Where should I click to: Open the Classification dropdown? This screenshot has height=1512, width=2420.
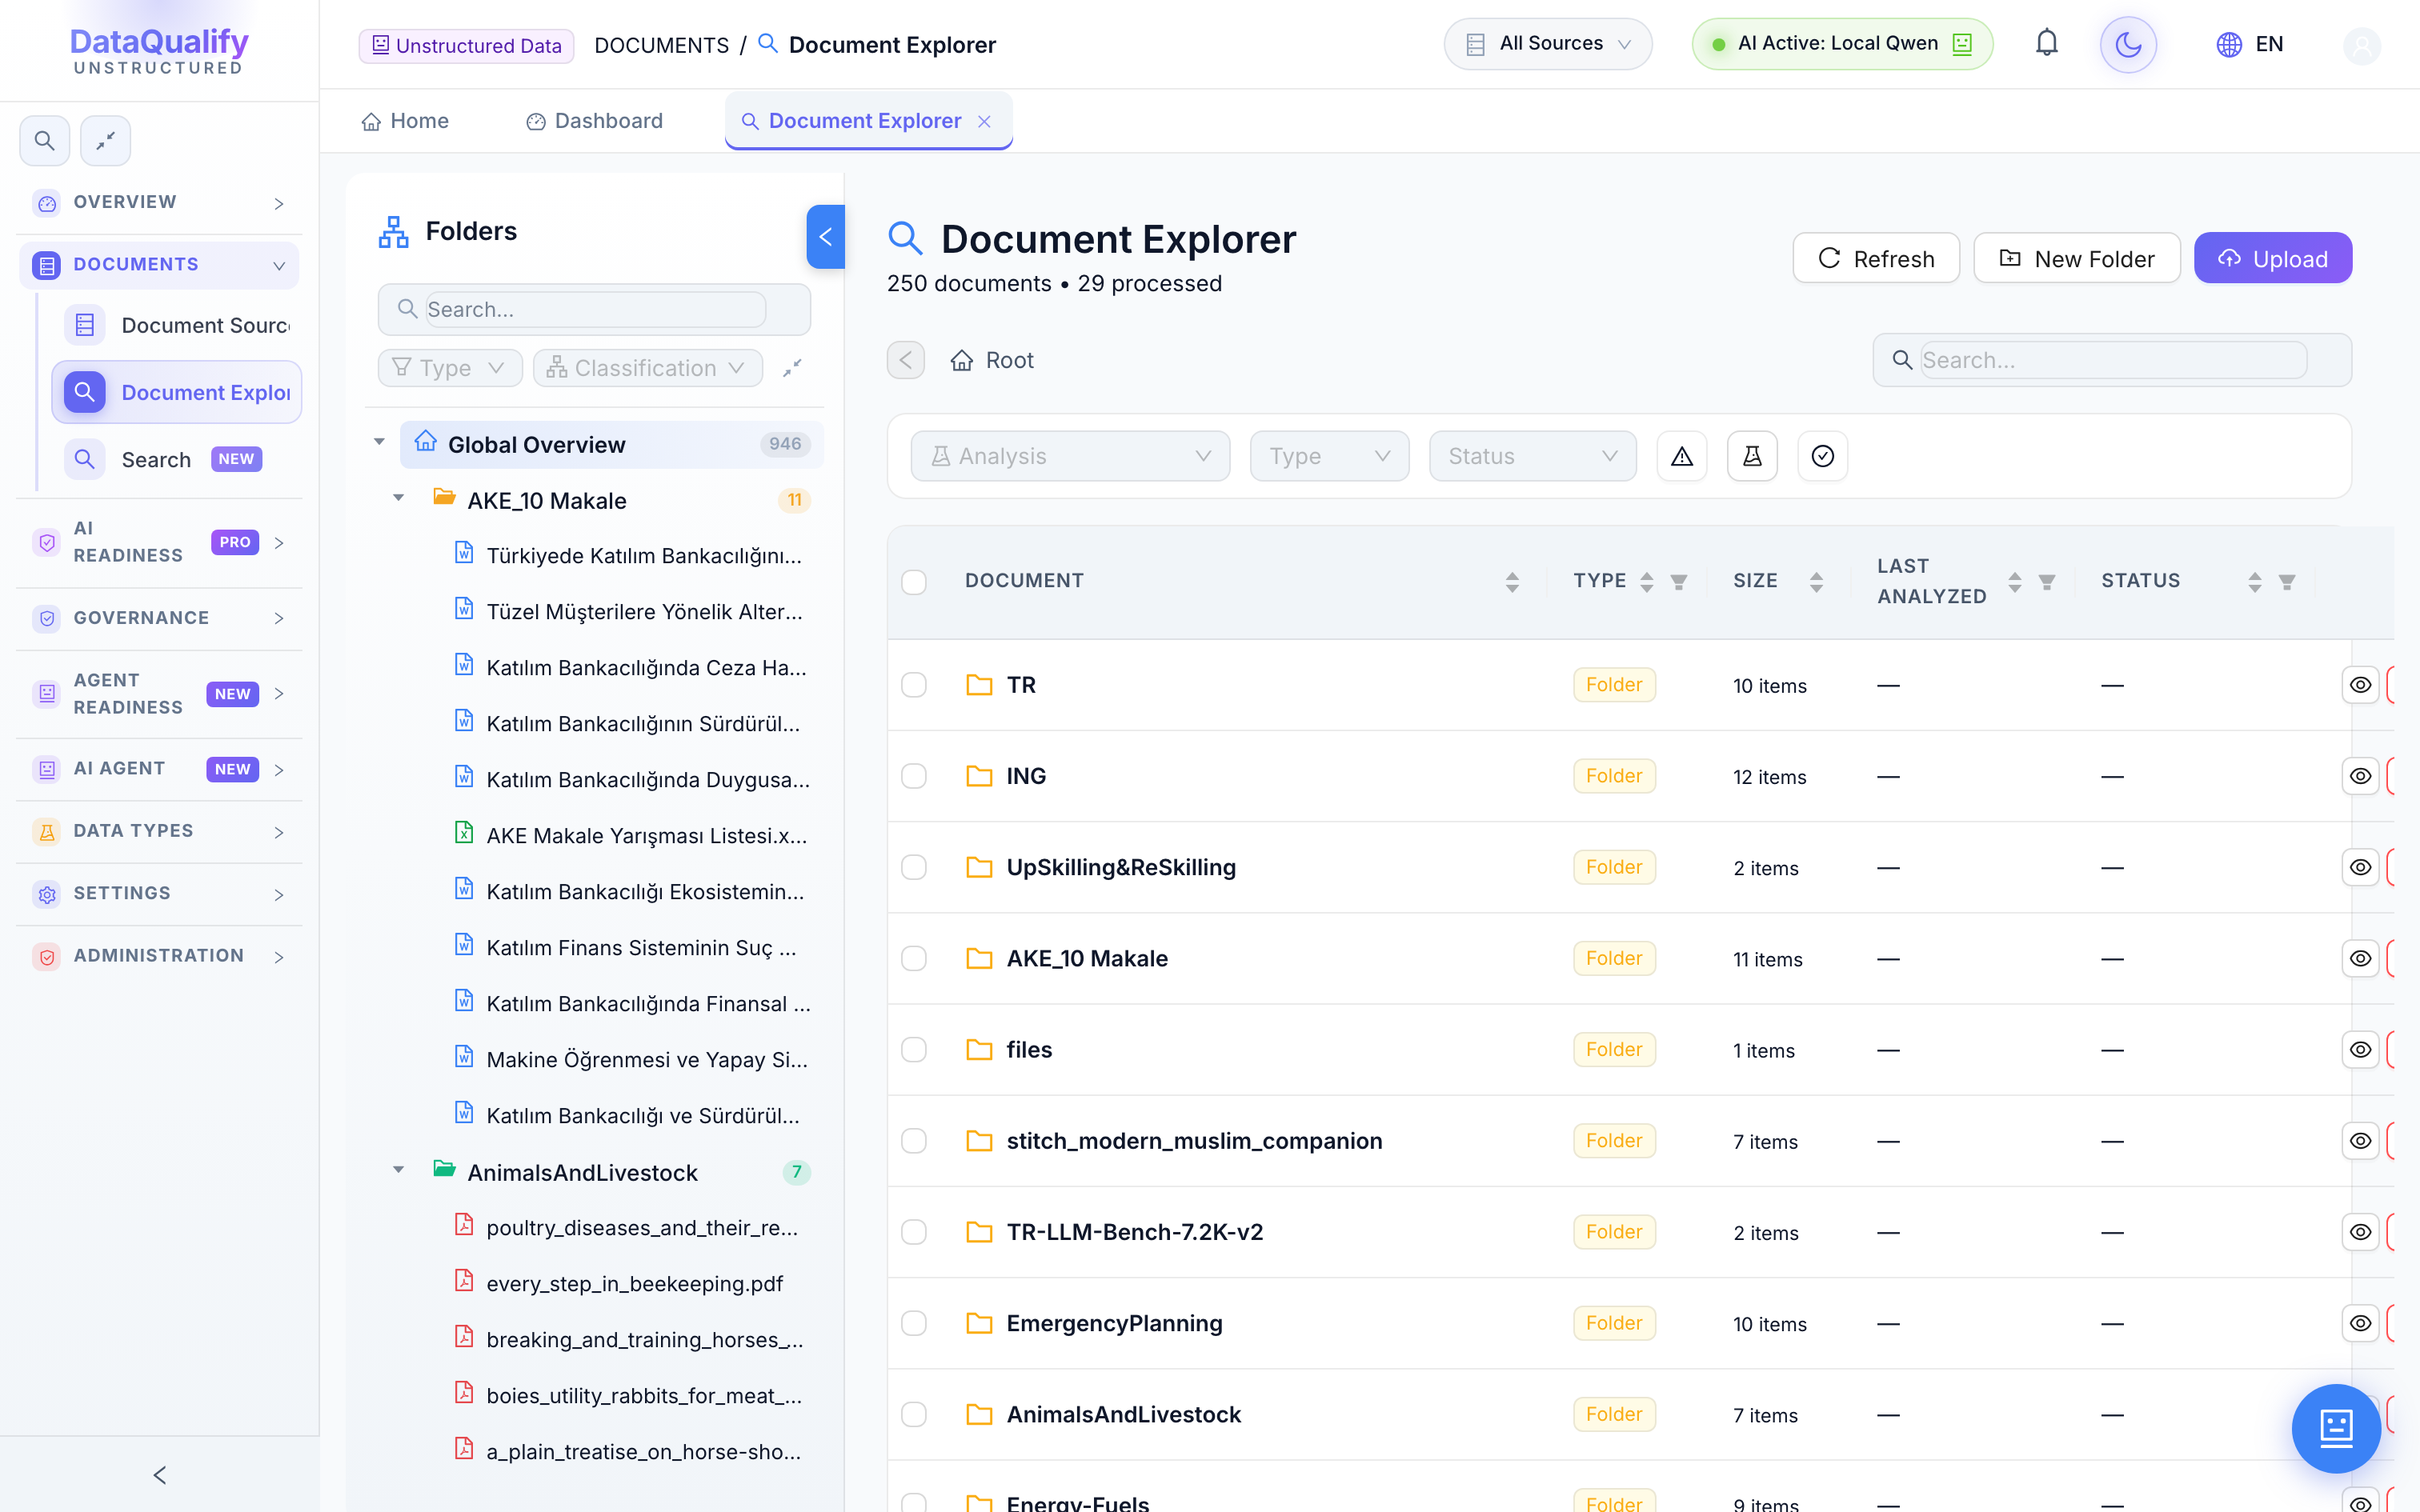[648, 368]
